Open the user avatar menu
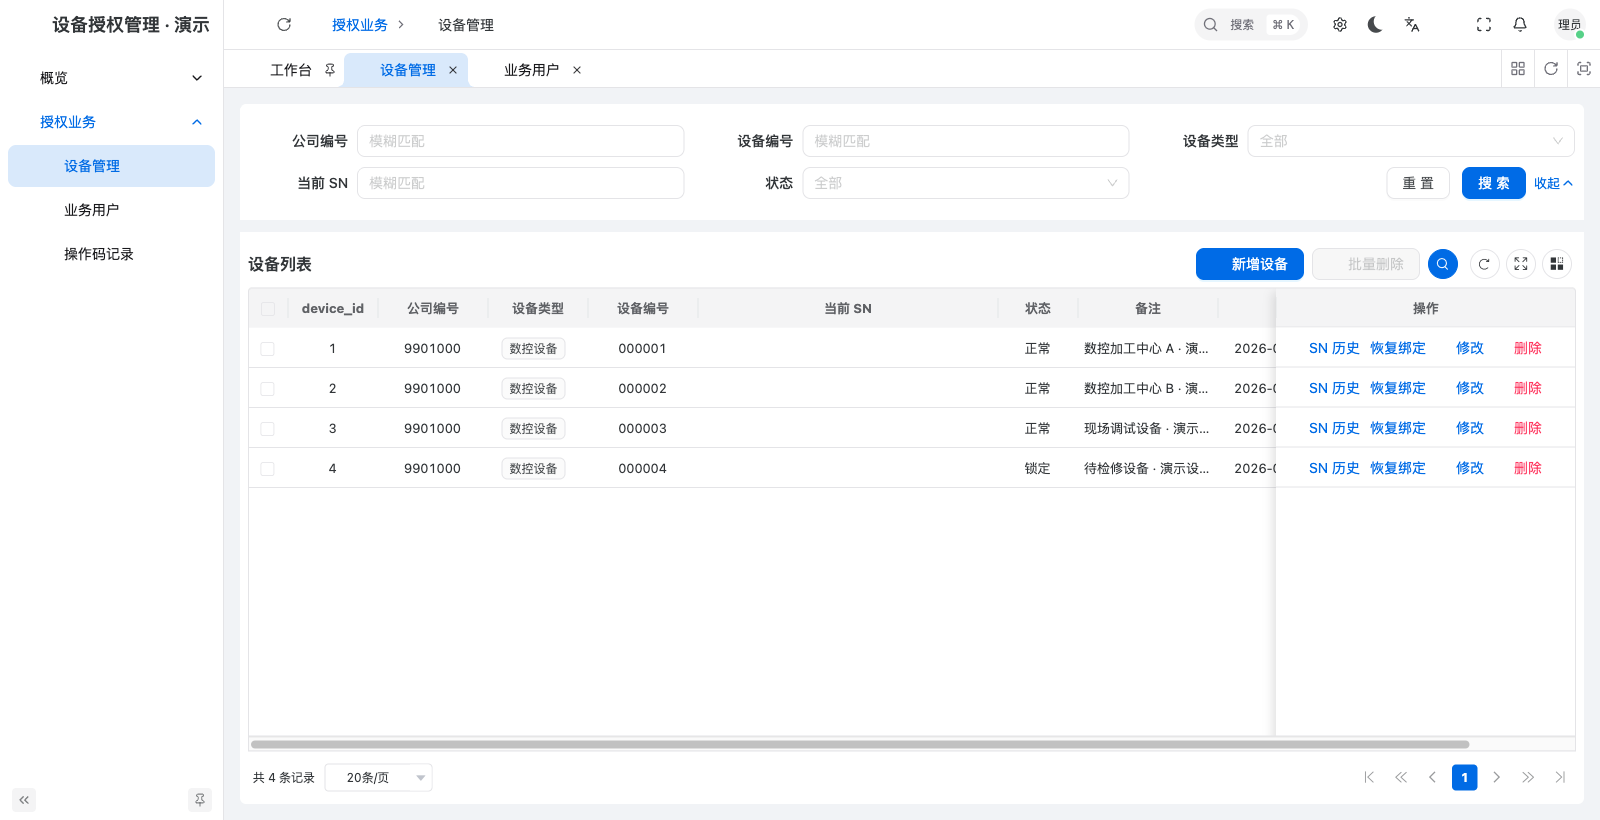The height and width of the screenshot is (820, 1600). point(1569,24)
